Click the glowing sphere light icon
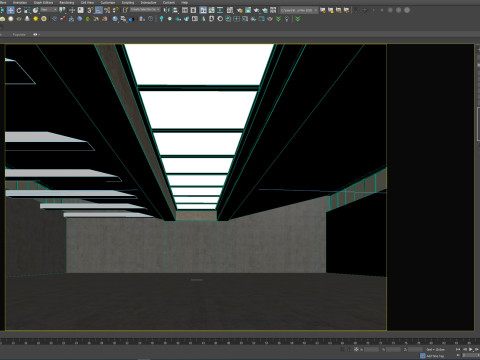The image size is (480, 360). (11, 19)
